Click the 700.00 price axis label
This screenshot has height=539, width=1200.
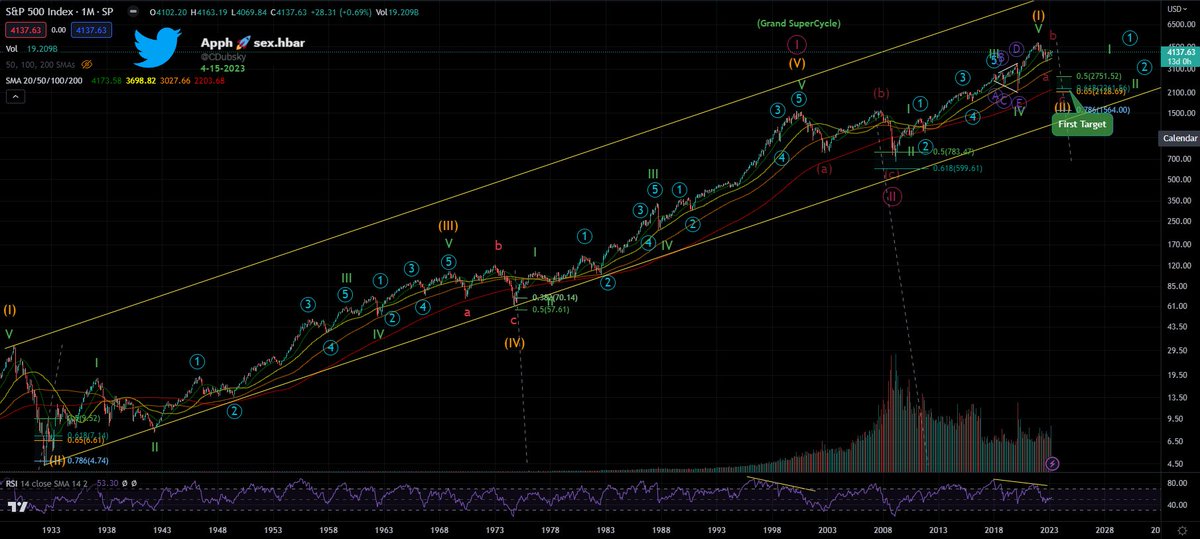click(1179, 159)
